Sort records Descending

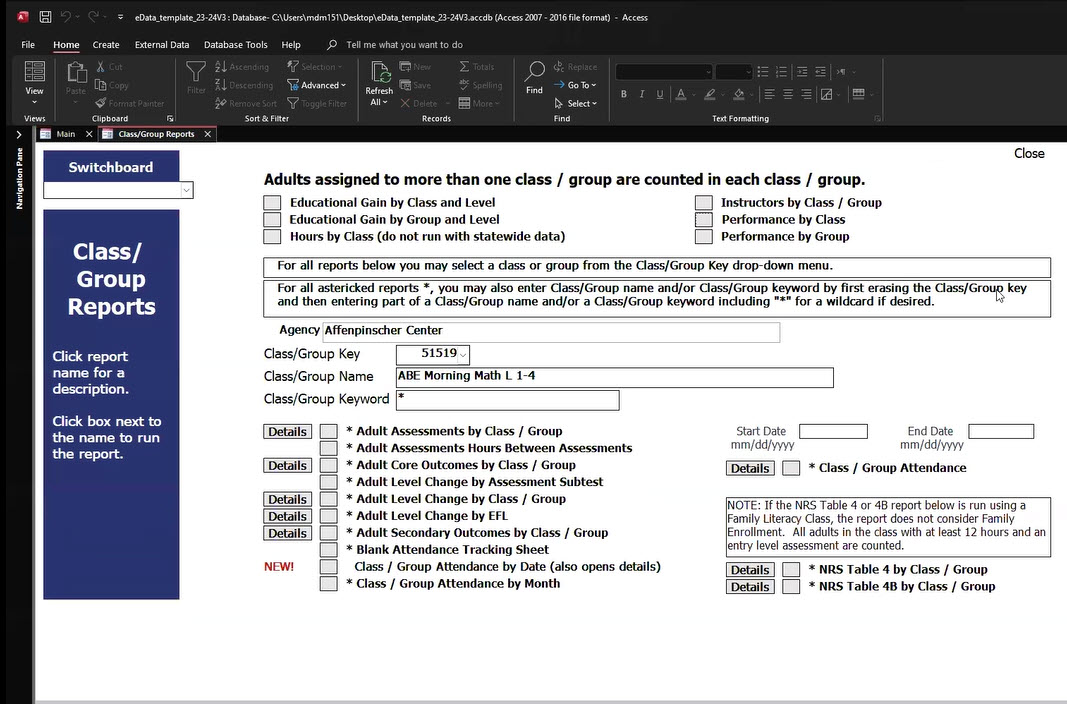(244, 85)
